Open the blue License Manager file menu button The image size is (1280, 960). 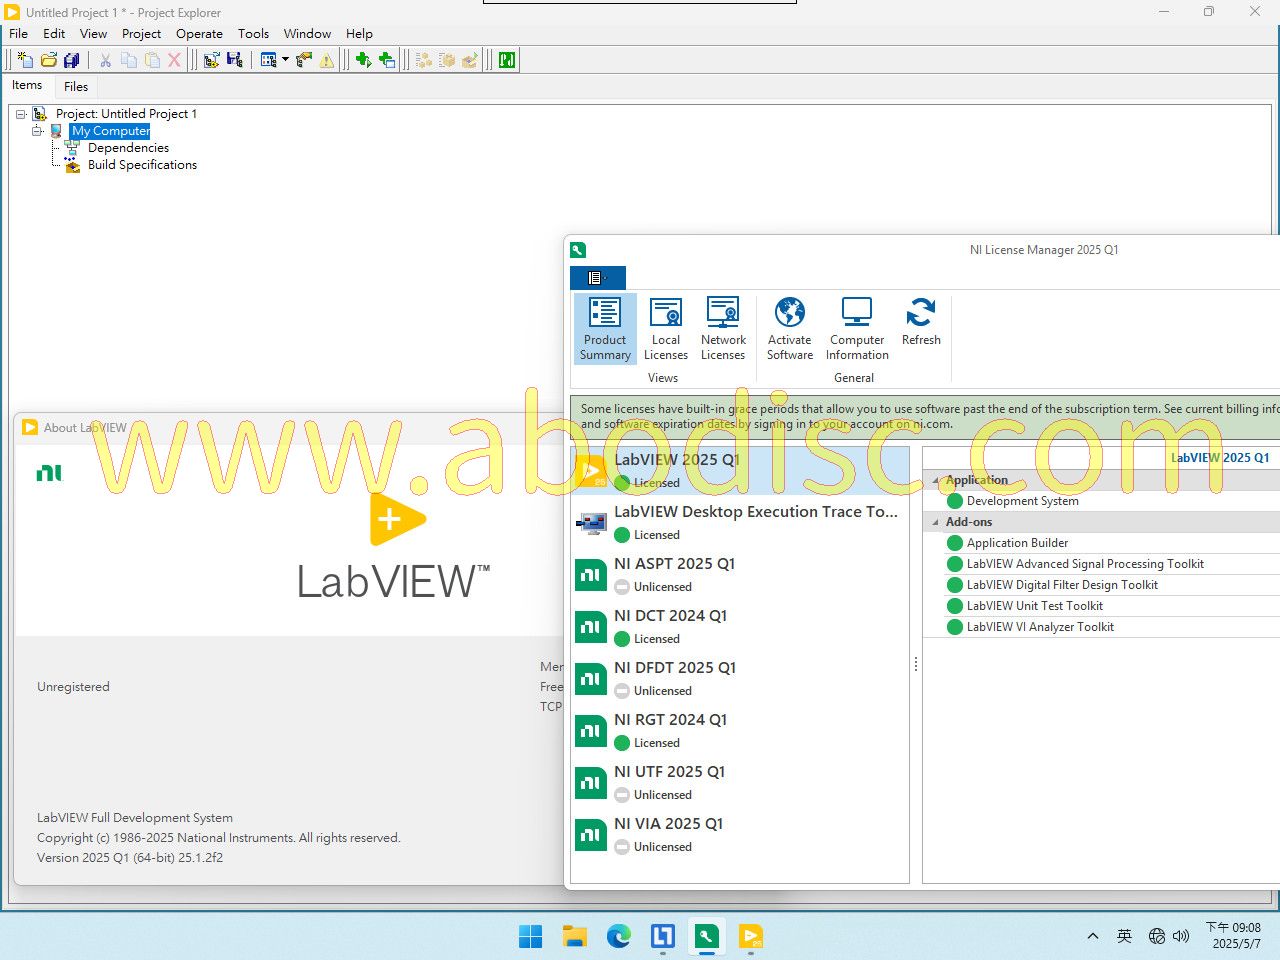pos(598,278)
